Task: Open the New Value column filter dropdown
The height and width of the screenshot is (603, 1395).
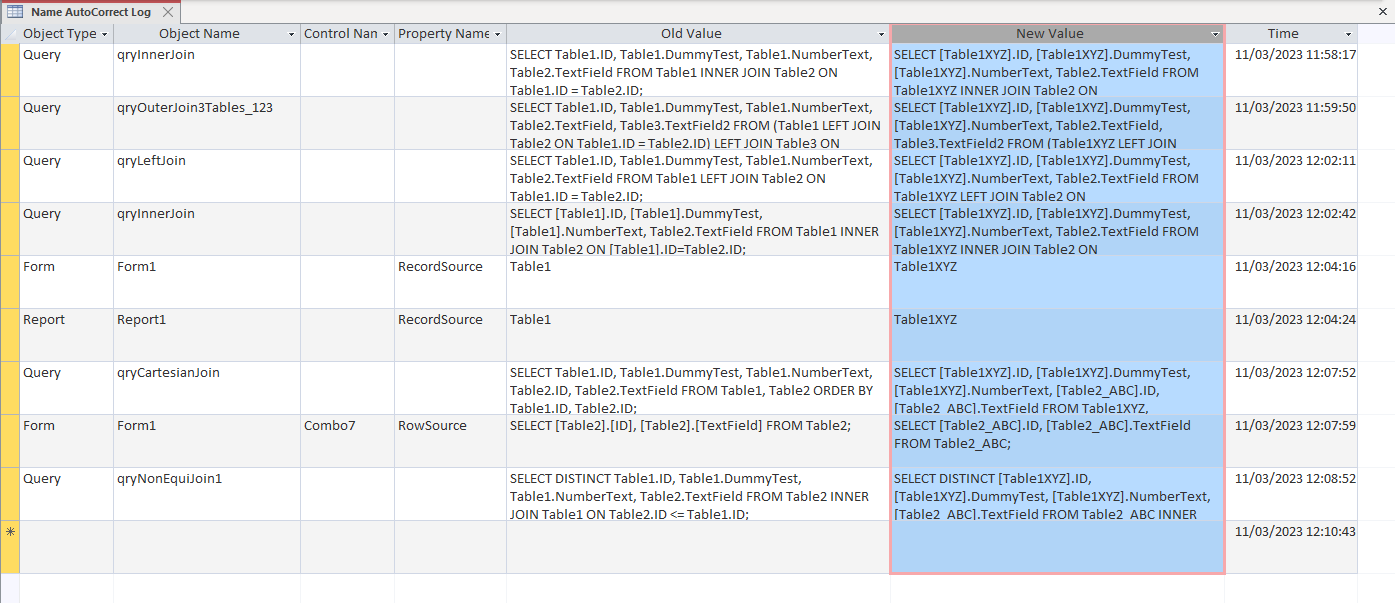Action: (1215, 34)
